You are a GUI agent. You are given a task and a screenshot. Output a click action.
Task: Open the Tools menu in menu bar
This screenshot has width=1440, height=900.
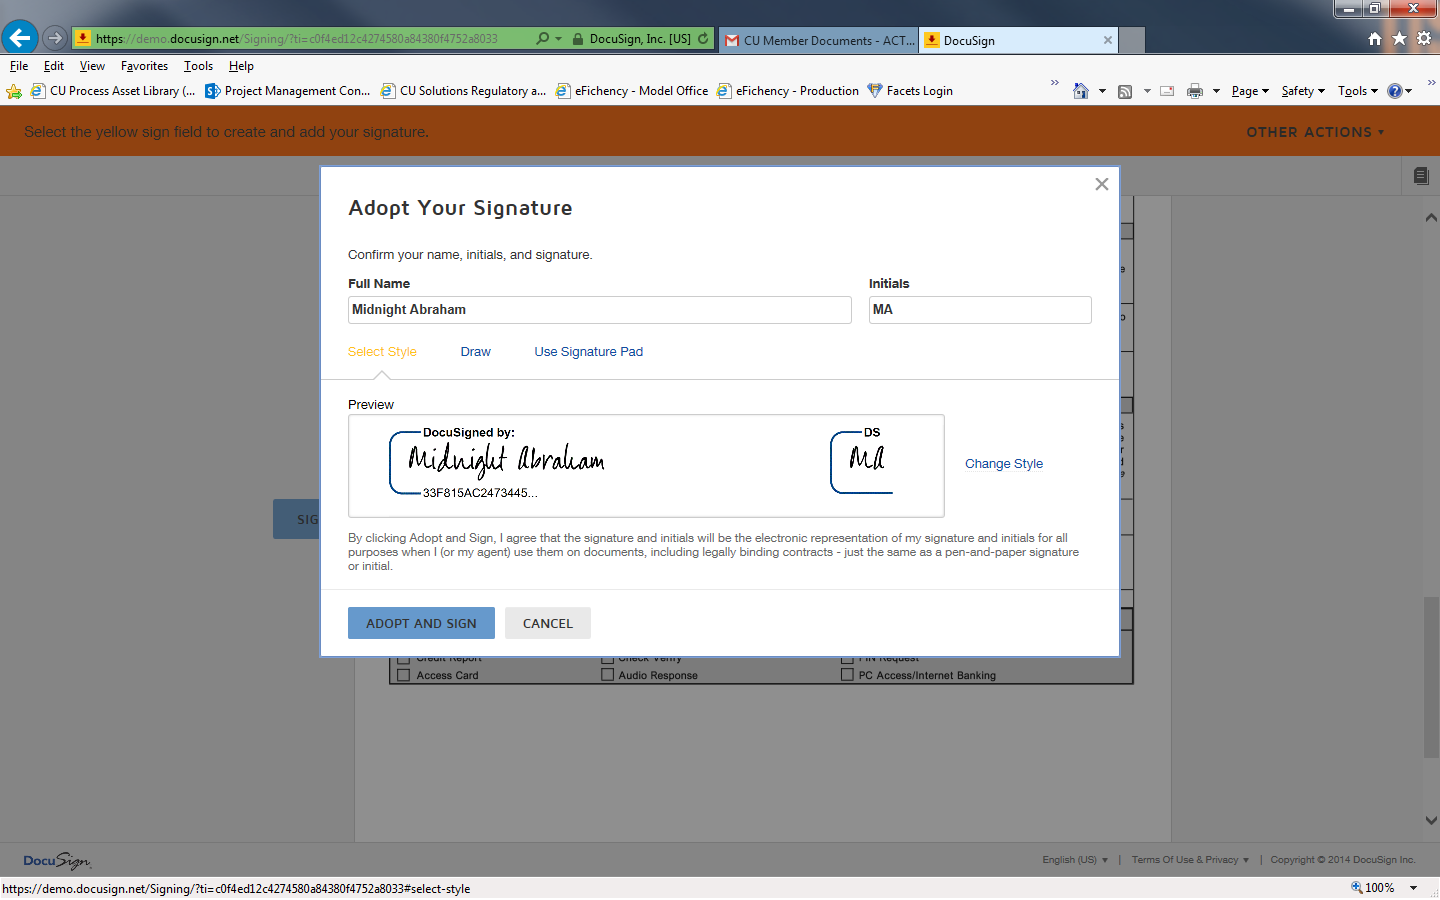(198, 66)
